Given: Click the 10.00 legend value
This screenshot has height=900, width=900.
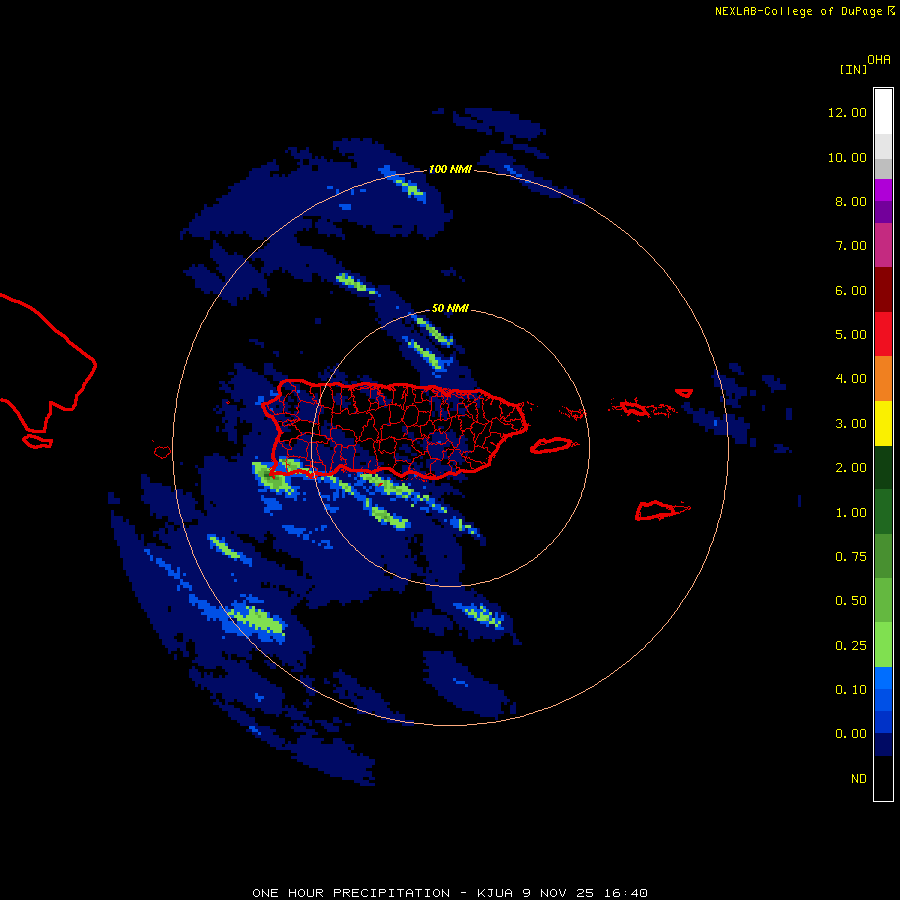Looking at the screenshot, I should [x=847, y=157].
